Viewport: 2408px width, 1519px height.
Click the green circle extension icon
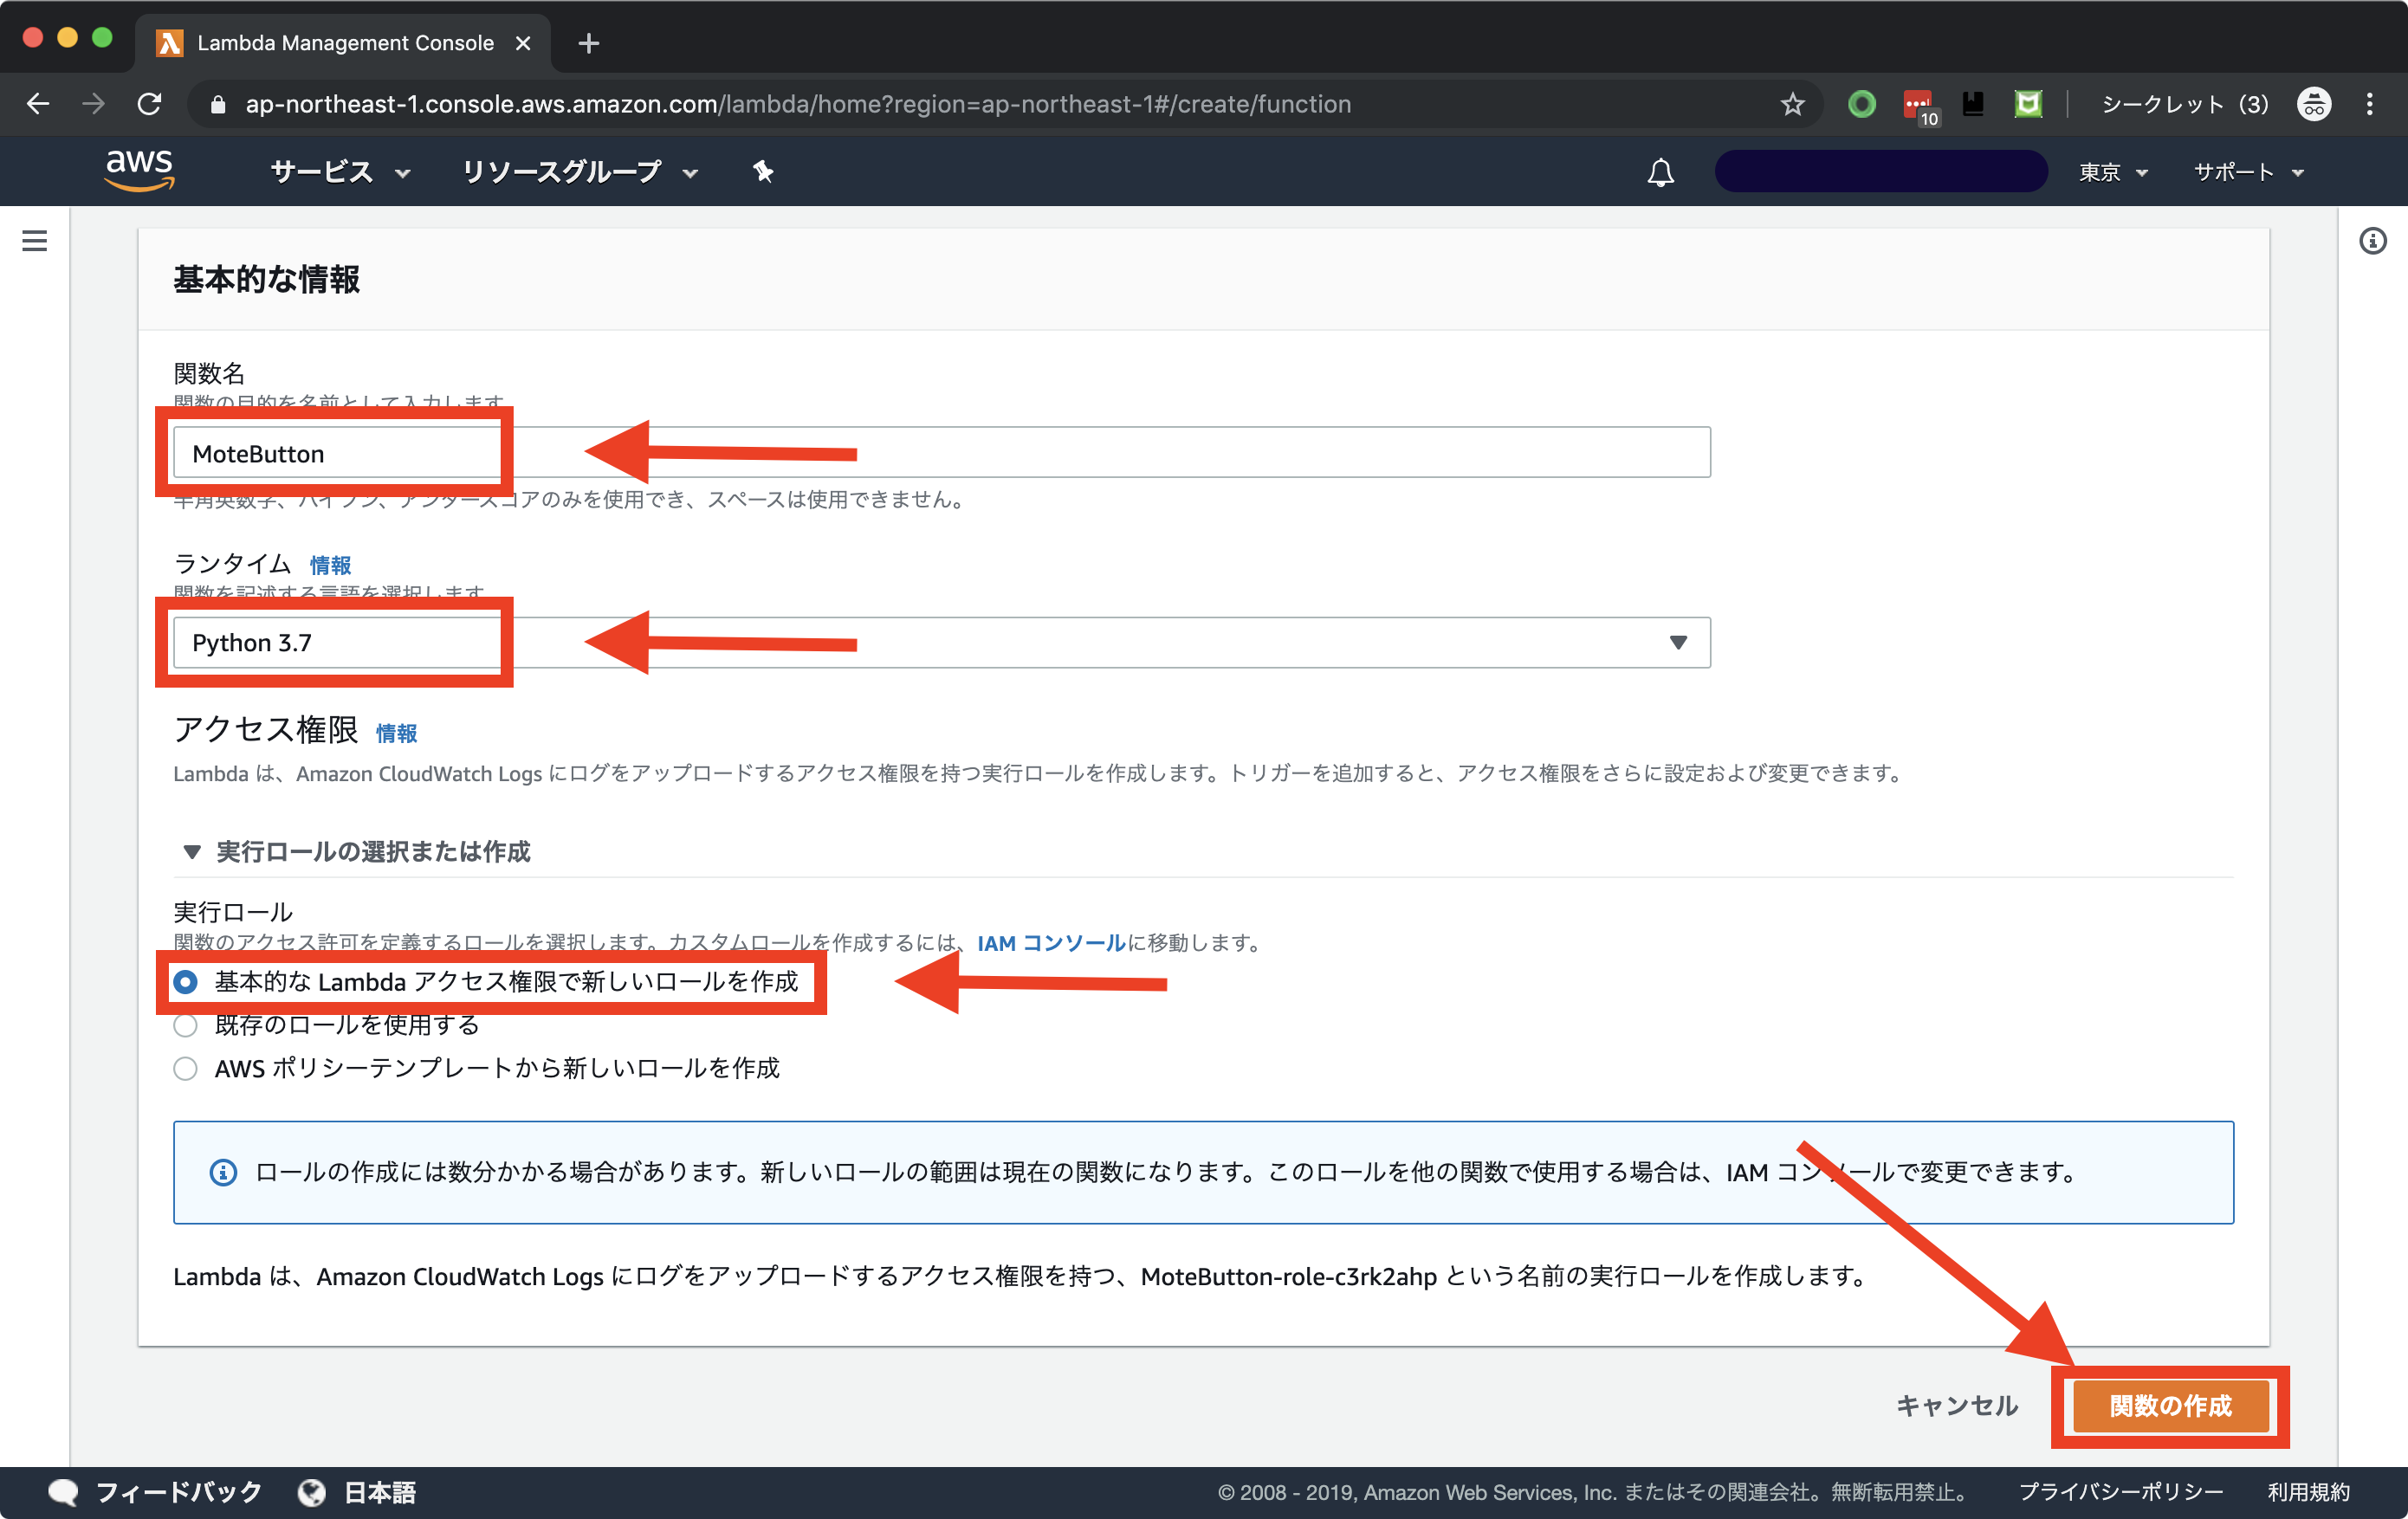[x=1862, y=104]
